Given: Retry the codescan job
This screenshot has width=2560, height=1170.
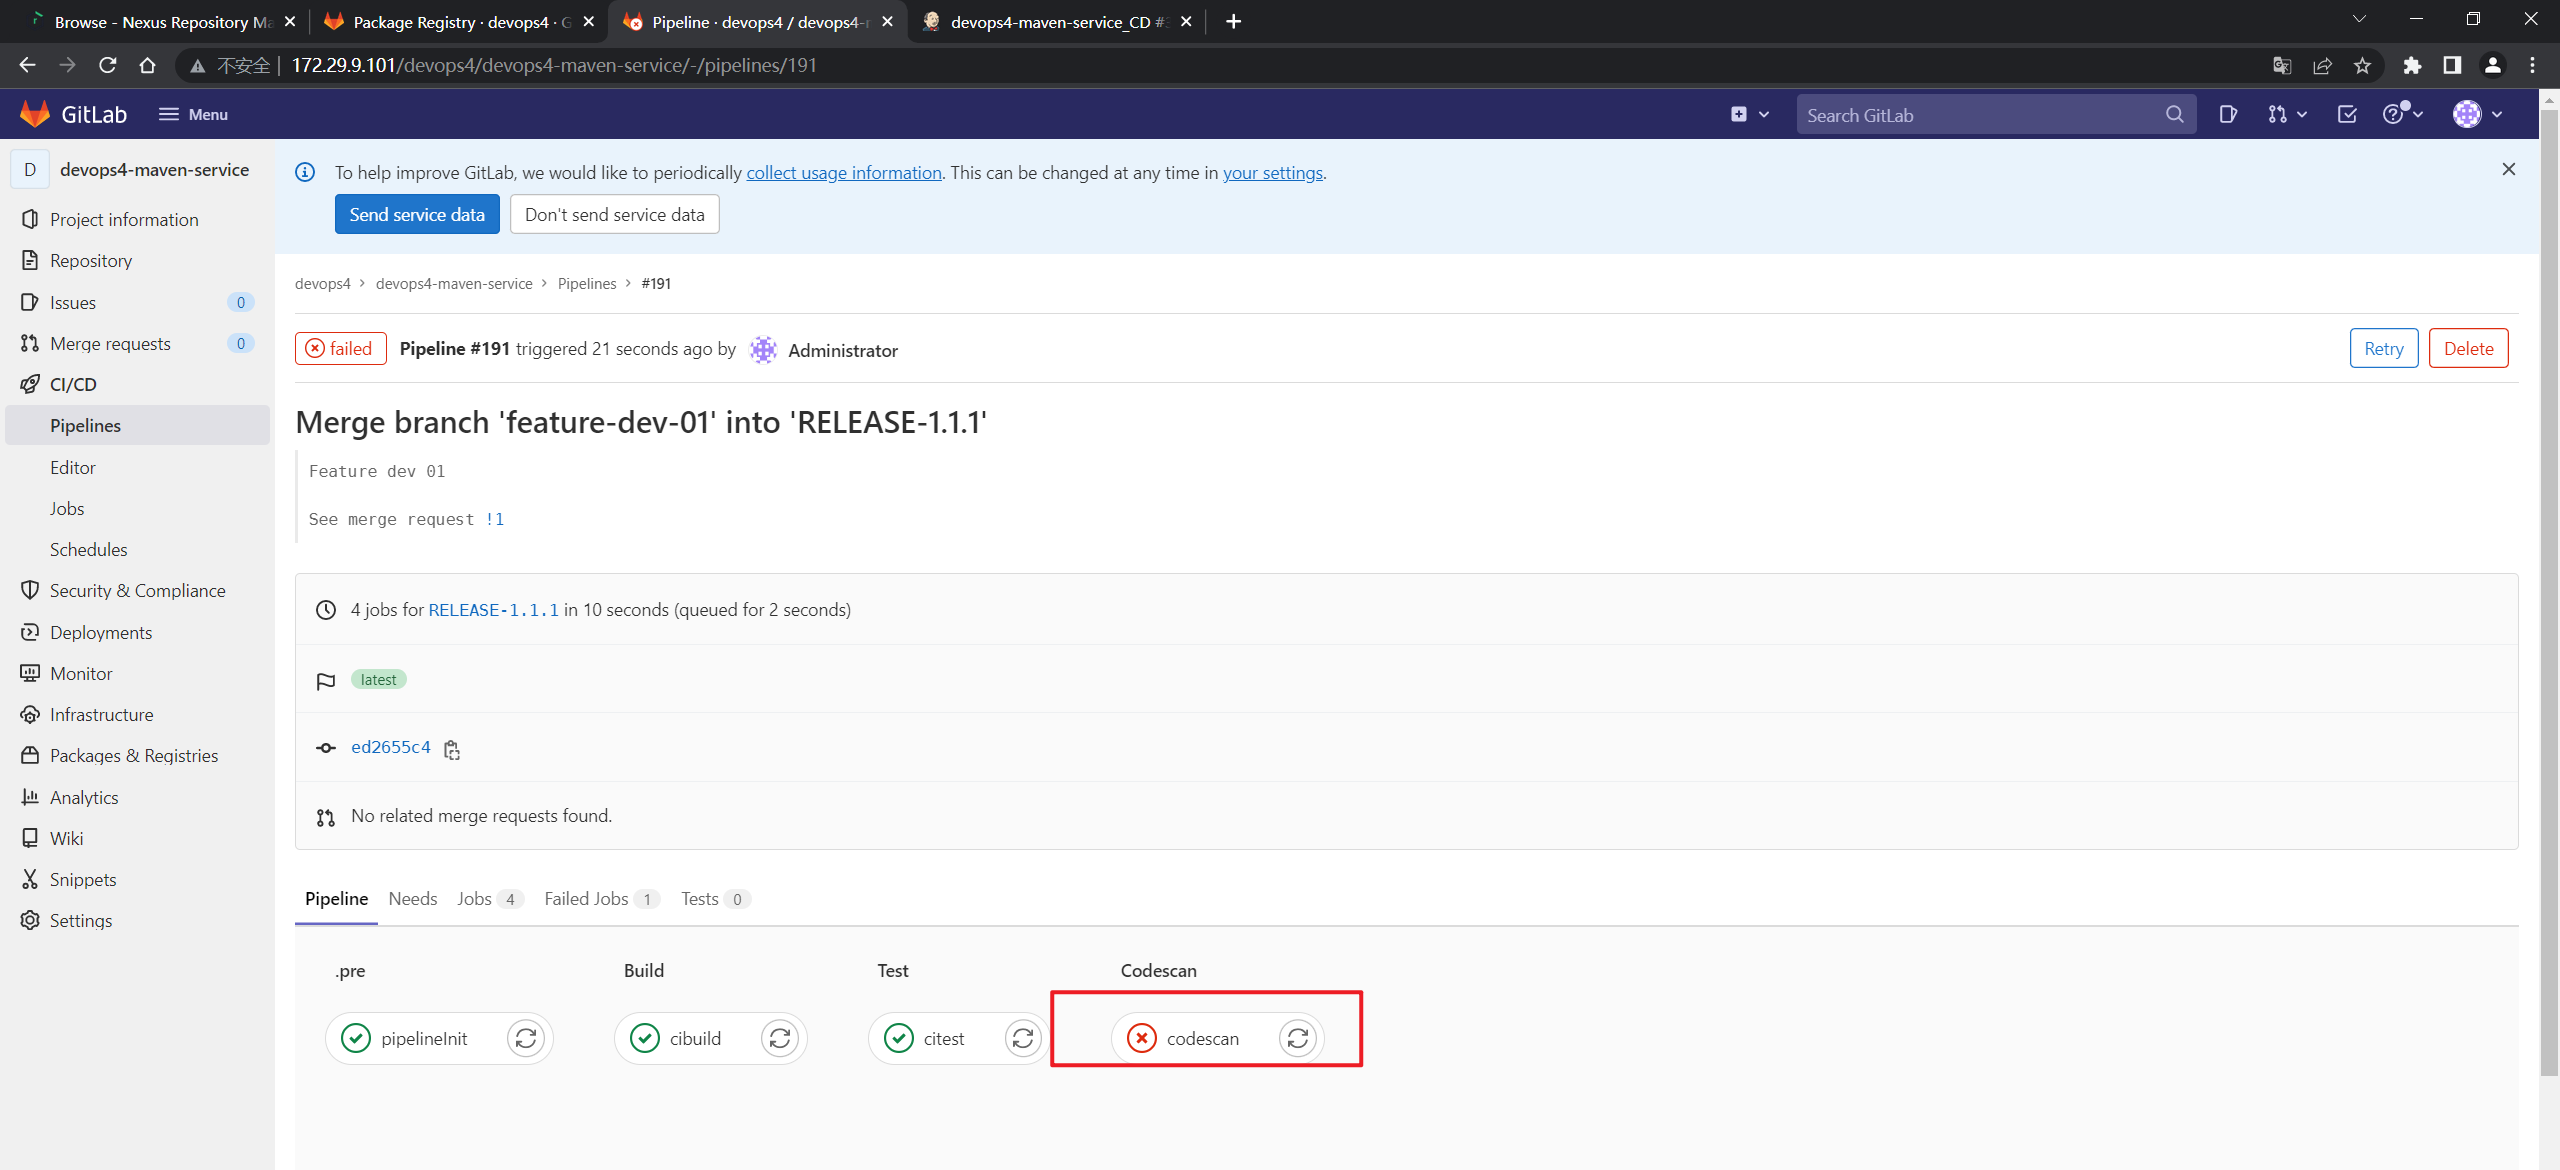Looking at the screenshot, I should (1297, 1038).
